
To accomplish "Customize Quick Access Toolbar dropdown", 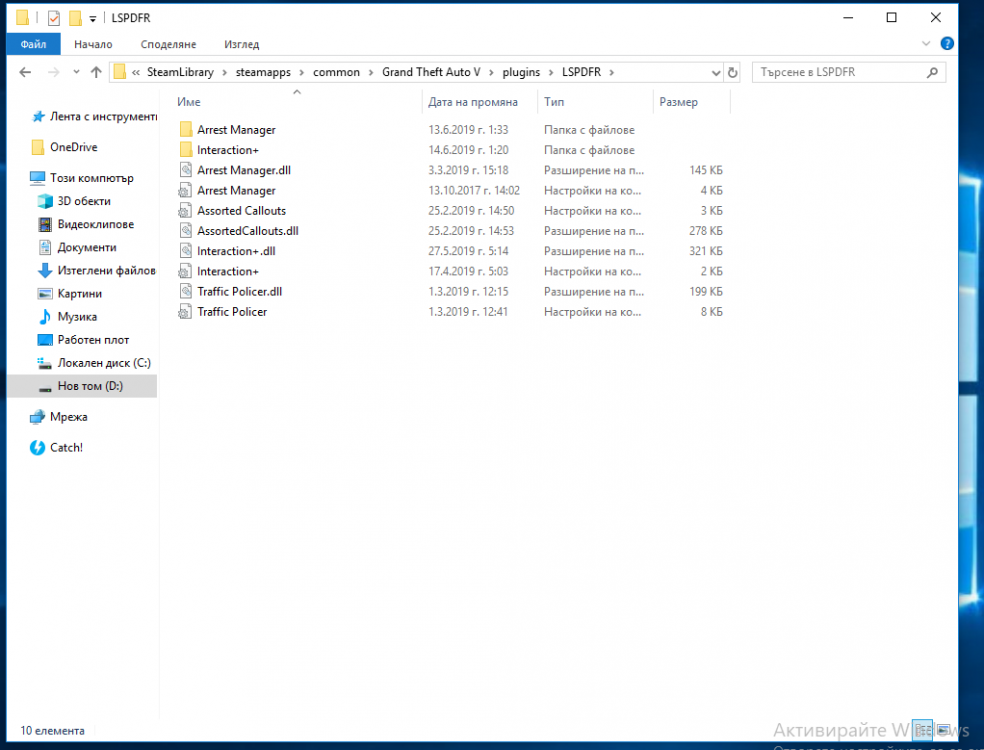I will 92,19.
